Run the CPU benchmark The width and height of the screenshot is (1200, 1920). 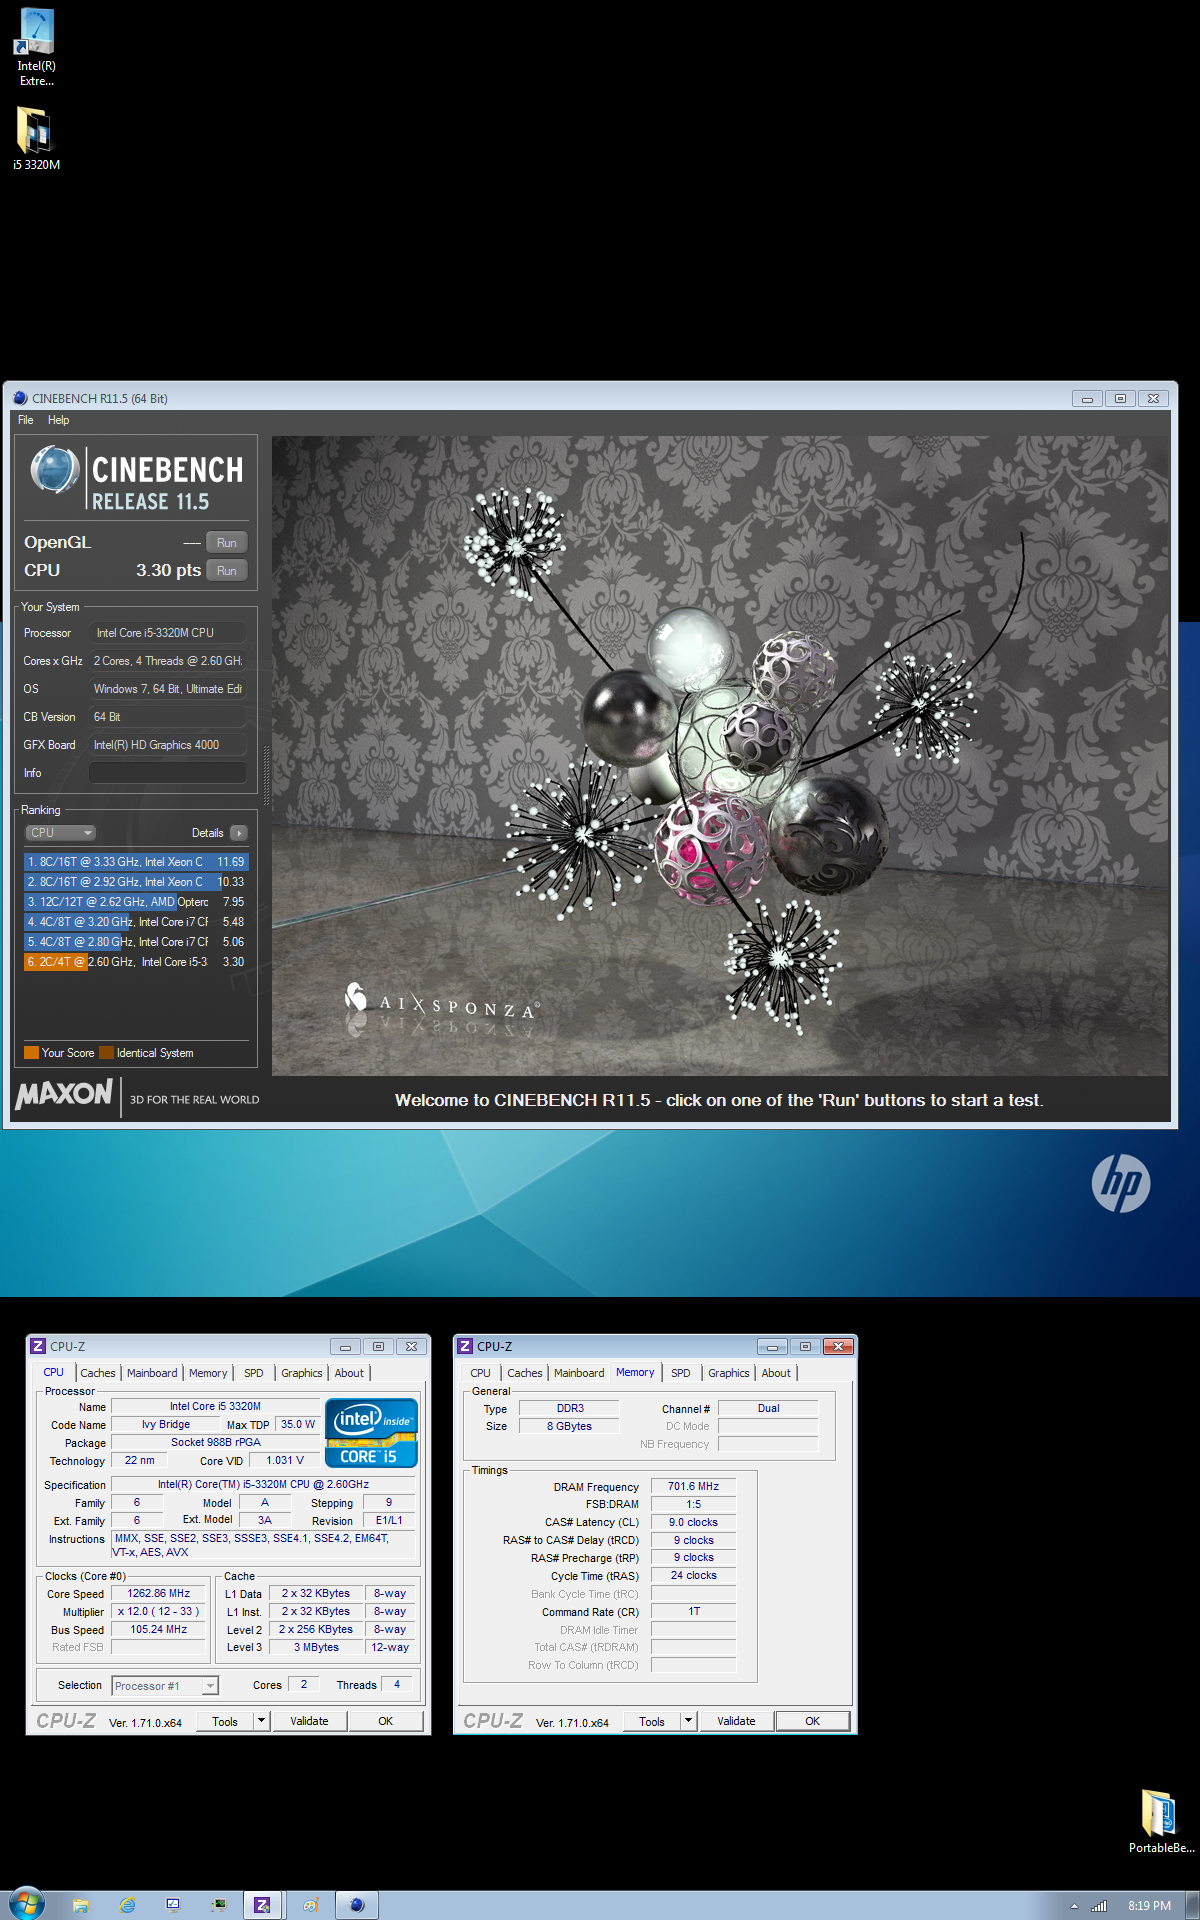(x=227, y=571)
